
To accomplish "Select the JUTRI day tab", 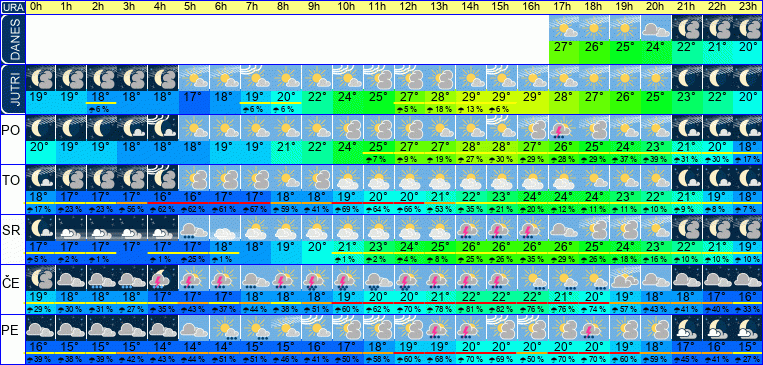I will pos(13,90).
